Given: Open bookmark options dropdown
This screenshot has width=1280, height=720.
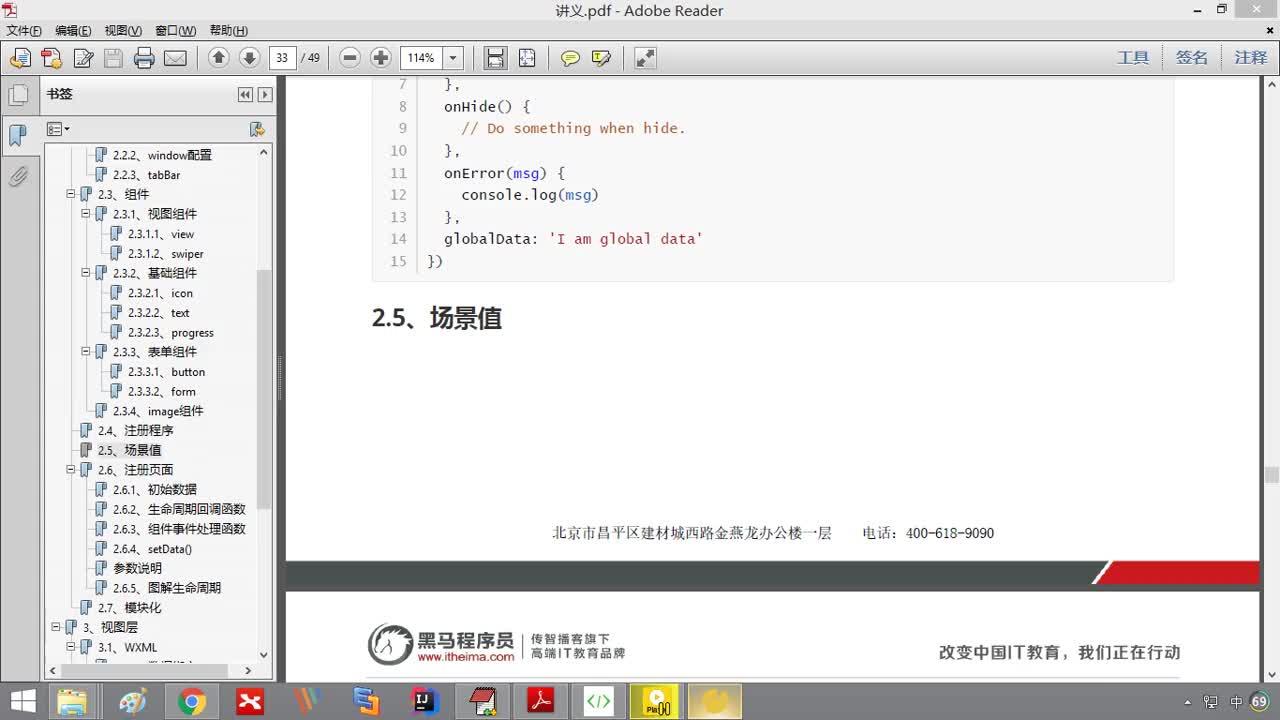Looking at the screenshot, I should click(58, 129).
